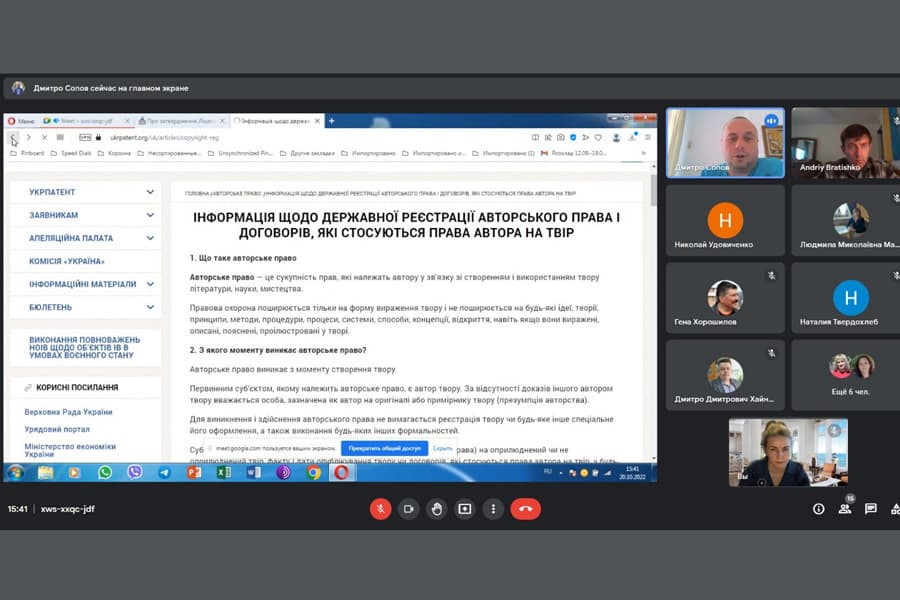The width and height of the screenshot is (900, 600).
Task: Open Chrome from the taskbar
Action: click(313, 473)
